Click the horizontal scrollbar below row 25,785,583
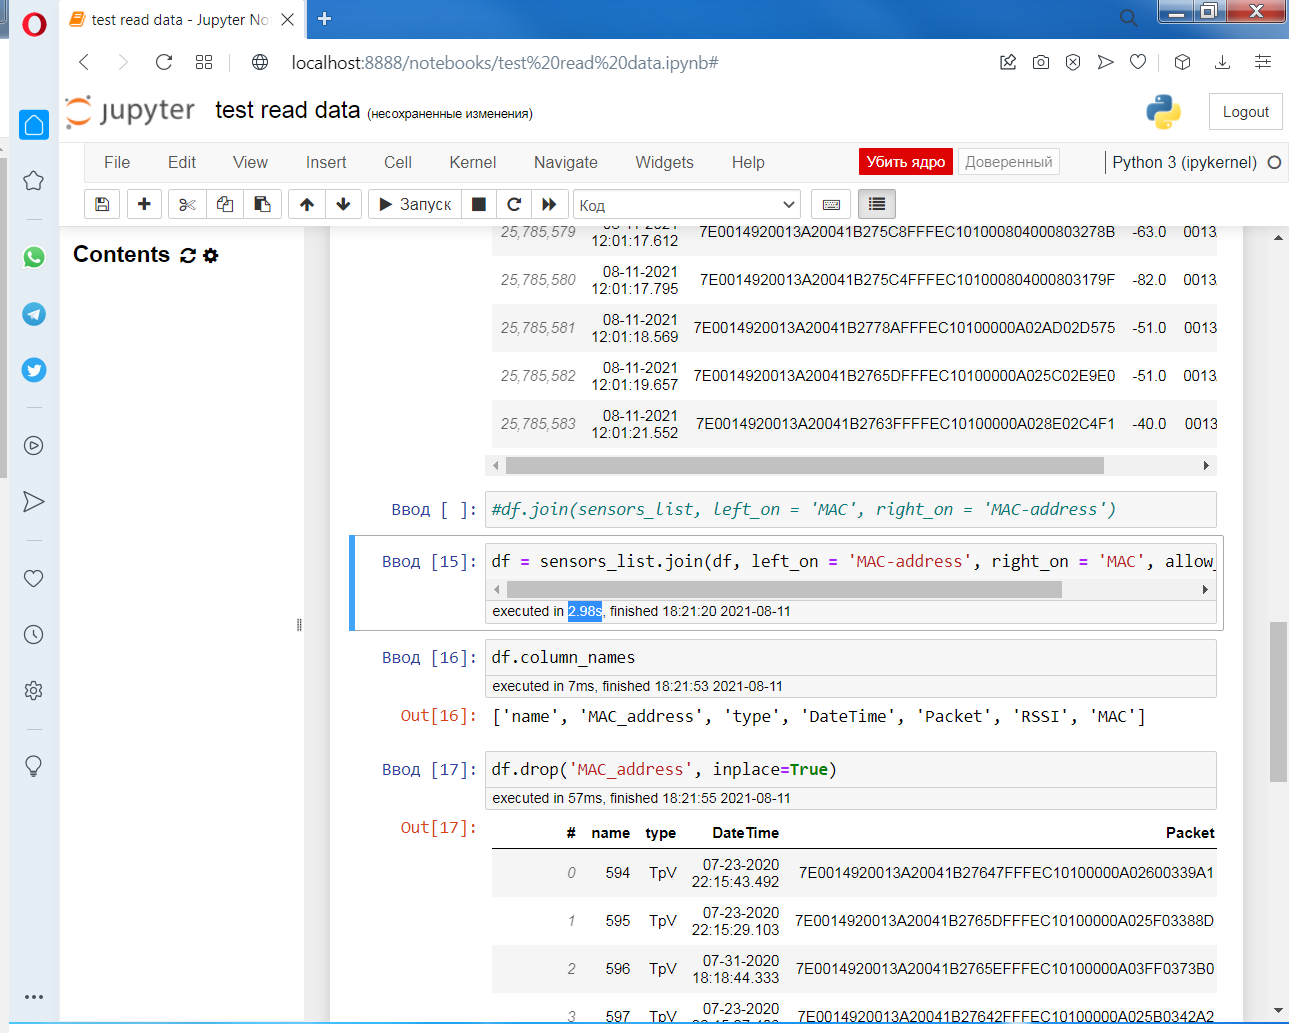 click(x=804, y=465)
